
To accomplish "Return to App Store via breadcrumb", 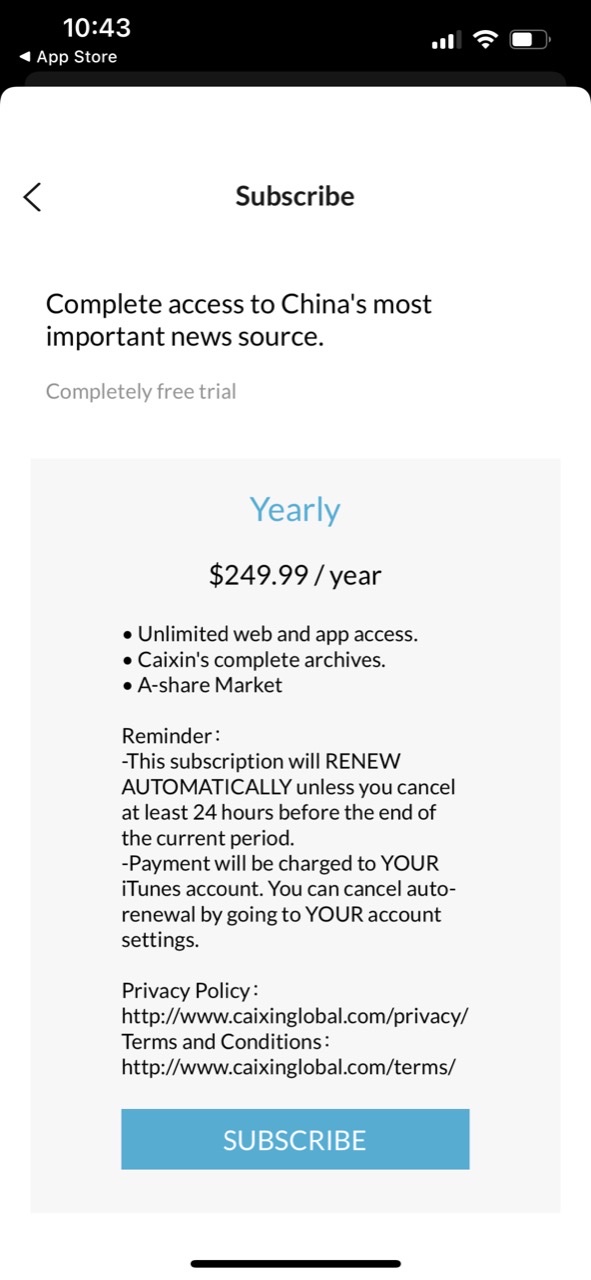I will (x=68, y=57).
